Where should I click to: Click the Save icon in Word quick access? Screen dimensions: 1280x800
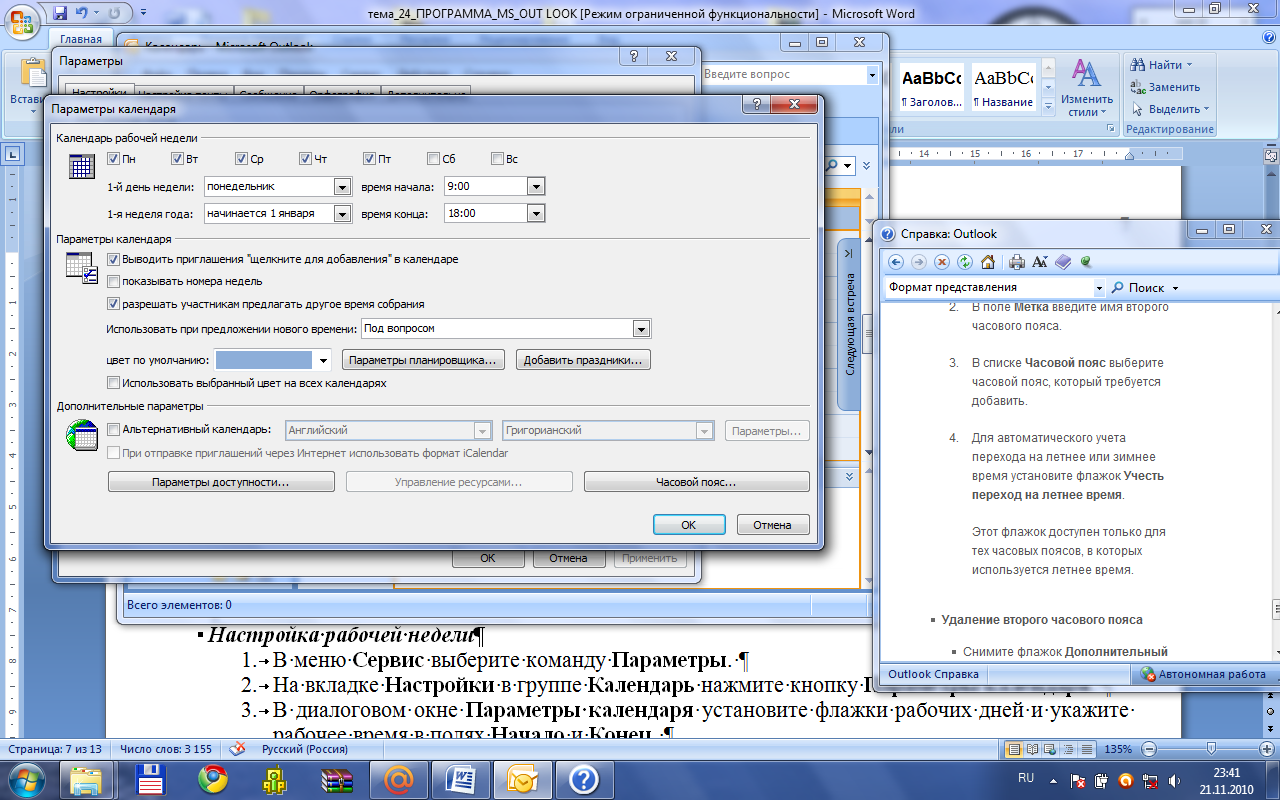[60, 13]
